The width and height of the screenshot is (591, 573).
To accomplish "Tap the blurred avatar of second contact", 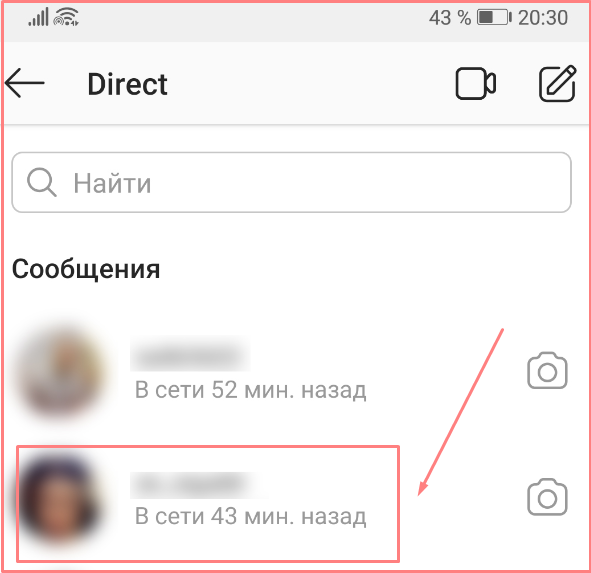I will 60,499.
